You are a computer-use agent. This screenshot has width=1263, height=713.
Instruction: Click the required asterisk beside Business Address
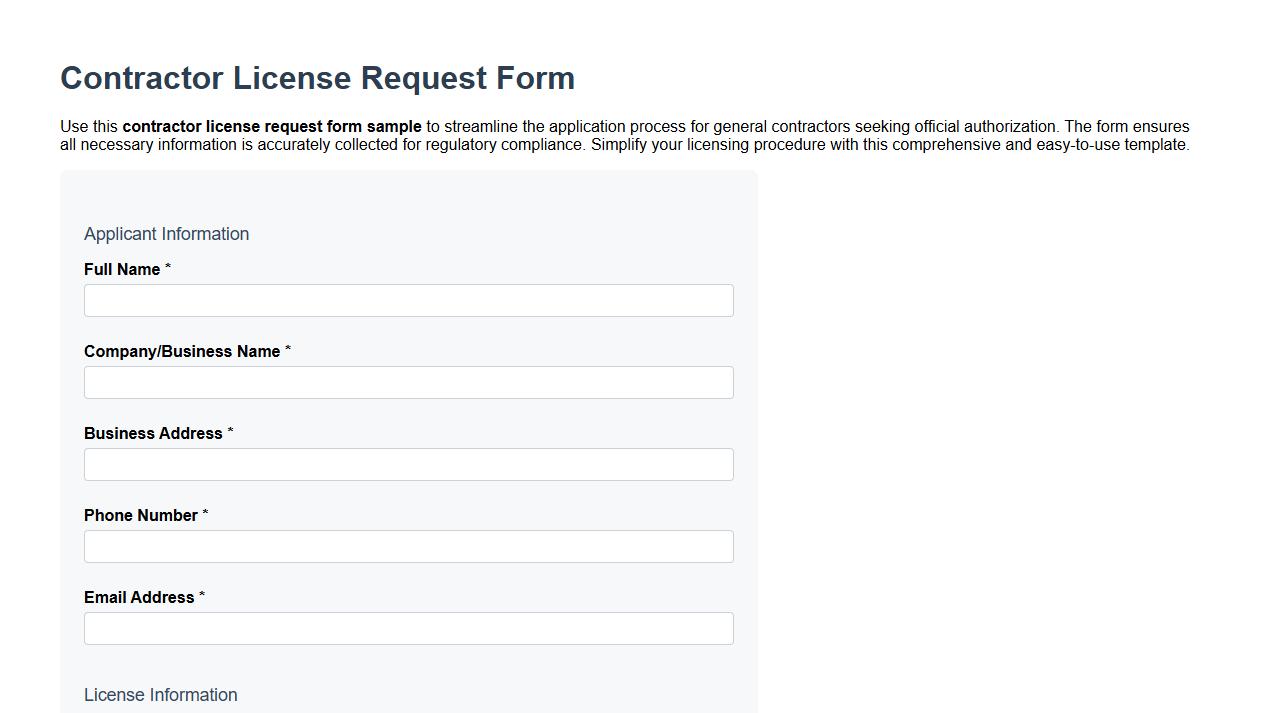tap(230, 430)
